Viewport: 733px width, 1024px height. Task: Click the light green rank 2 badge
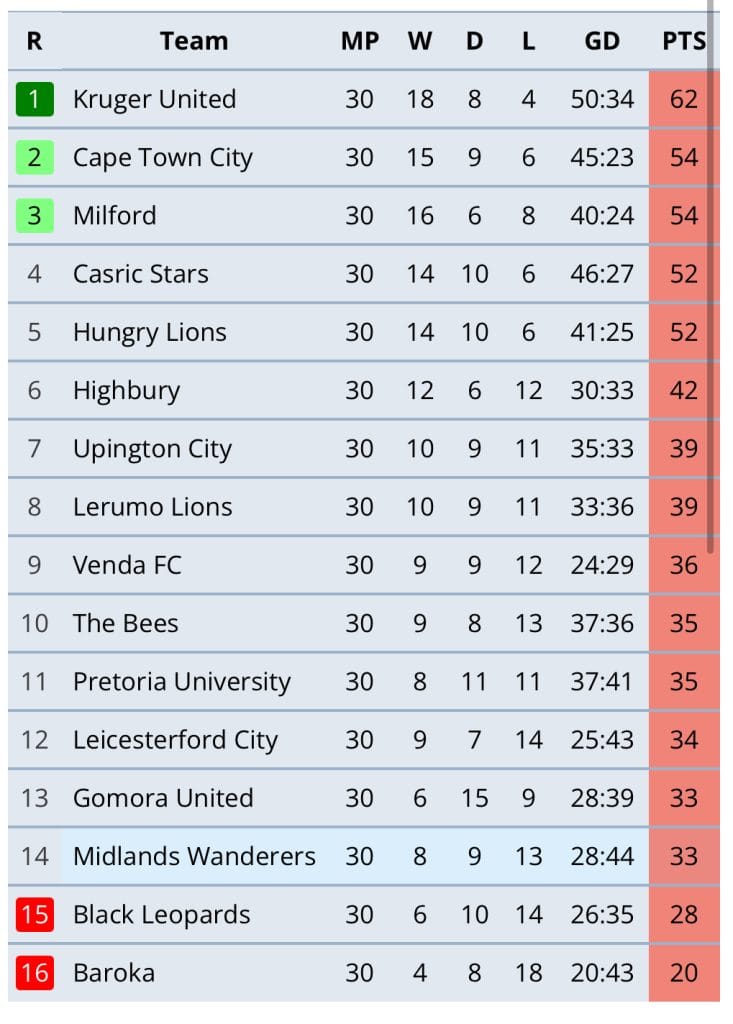point(35,157)
